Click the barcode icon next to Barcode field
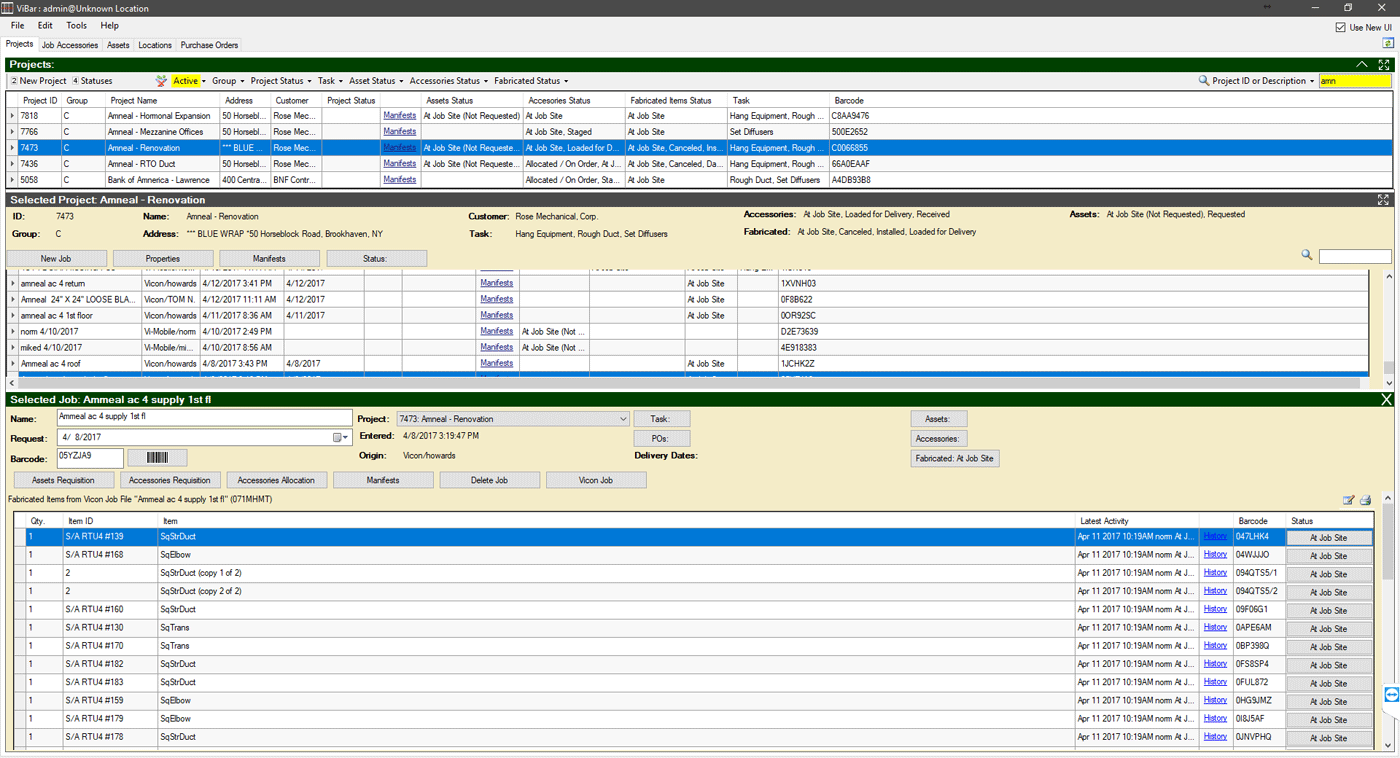This screenshot has width=1400, height=758. coord(158,457)
